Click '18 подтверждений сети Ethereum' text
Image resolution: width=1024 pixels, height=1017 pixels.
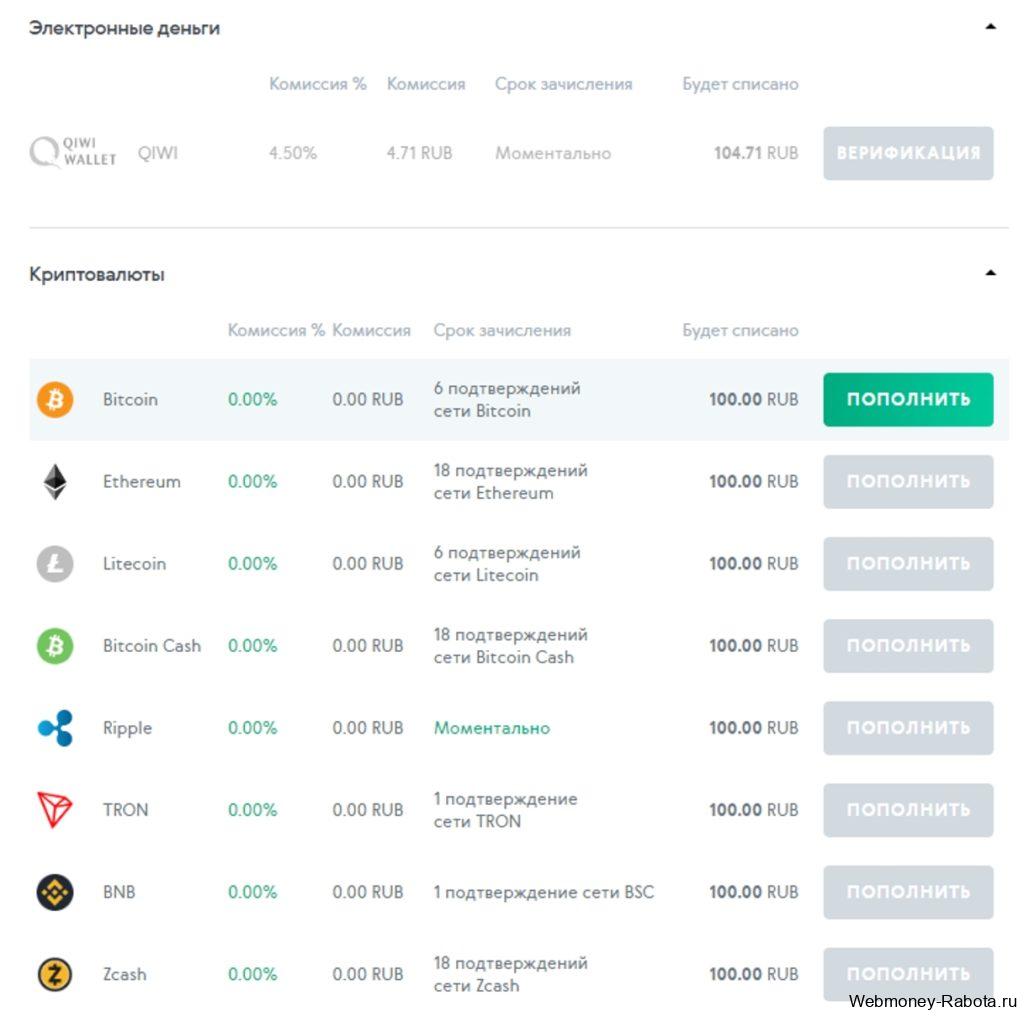(511, 481)
